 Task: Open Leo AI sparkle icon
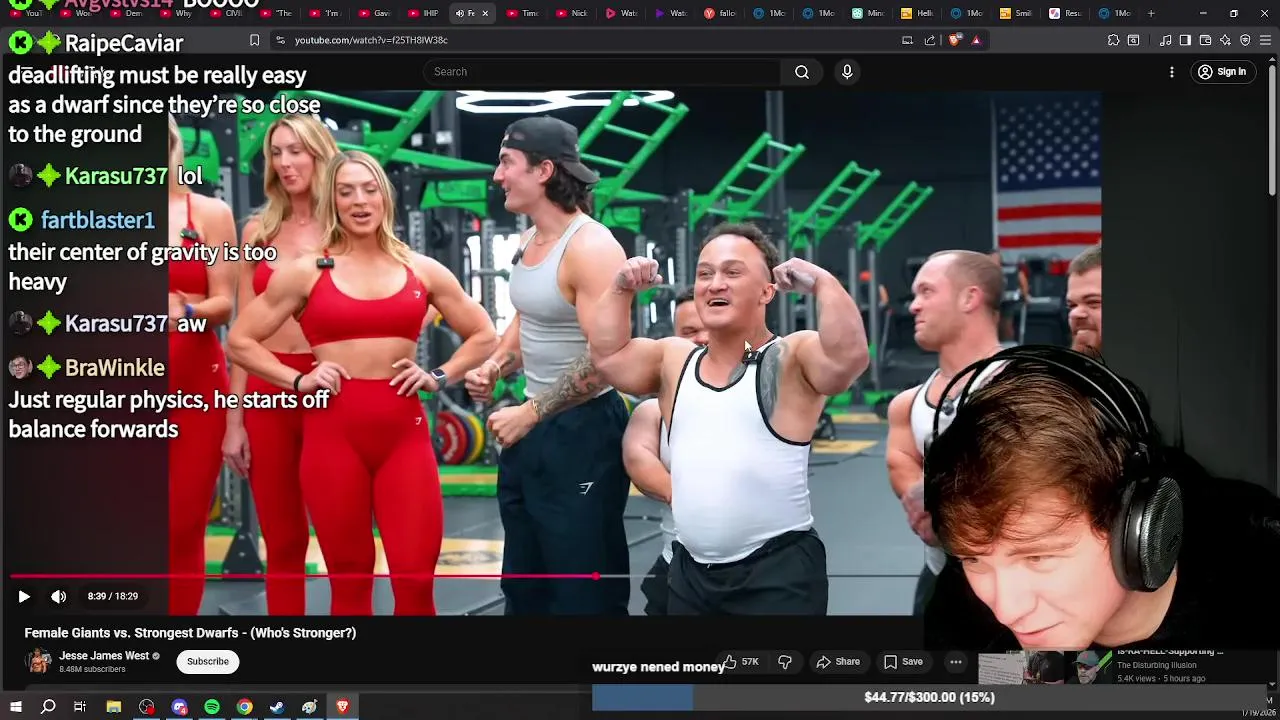pos(1225,40)
